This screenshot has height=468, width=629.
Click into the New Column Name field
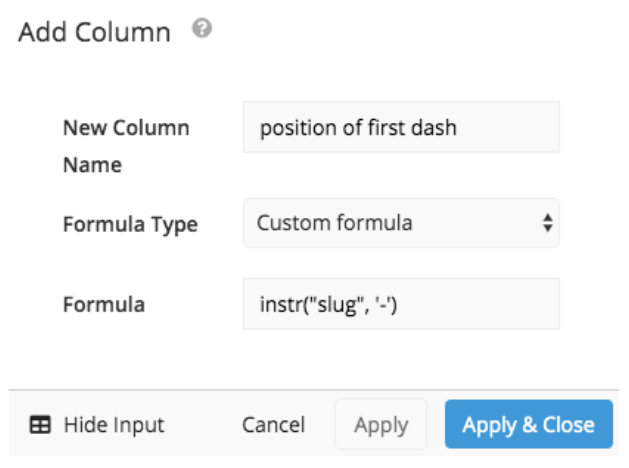tap(401, 127)
